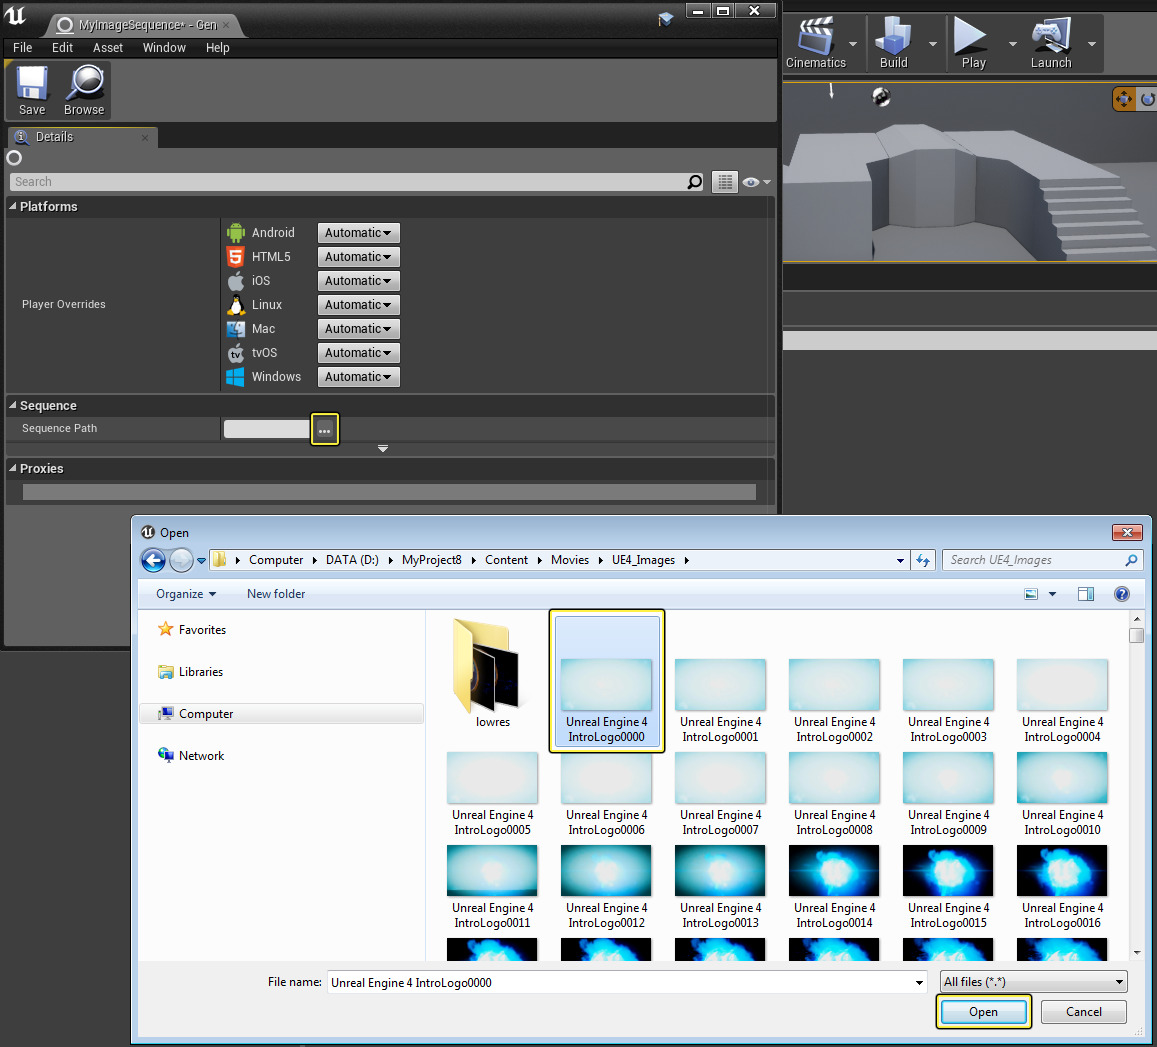Click the Sequence Path ellipsis button

325,429
